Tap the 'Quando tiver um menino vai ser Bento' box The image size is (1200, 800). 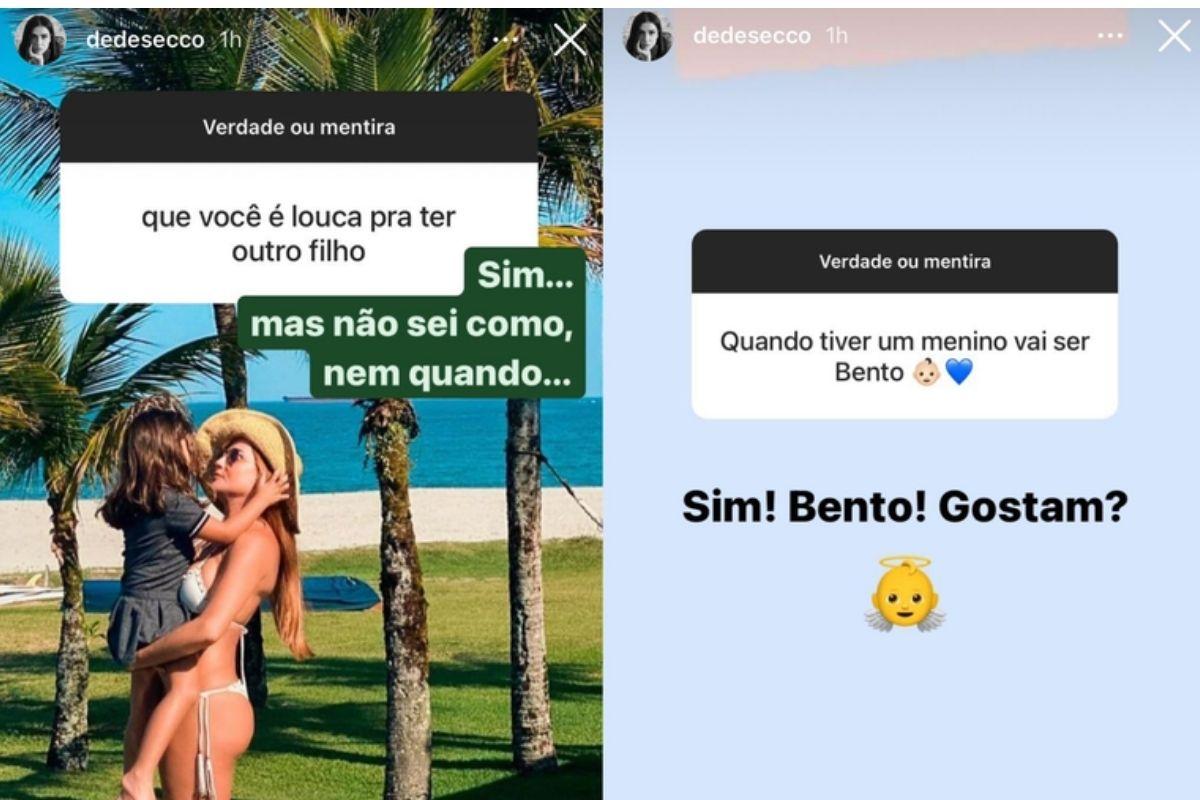905,356
